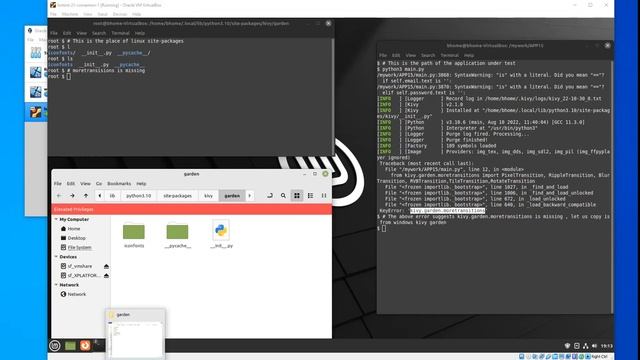Switch file manager to list view
The height and width of the screenshot is (360, 640).
point(311,196)
